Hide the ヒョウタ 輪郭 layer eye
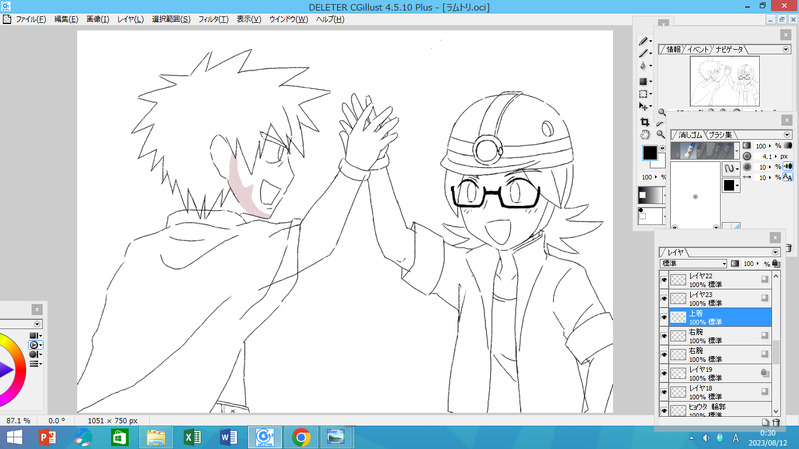The image size is (799, 449). tap(664, 410)
